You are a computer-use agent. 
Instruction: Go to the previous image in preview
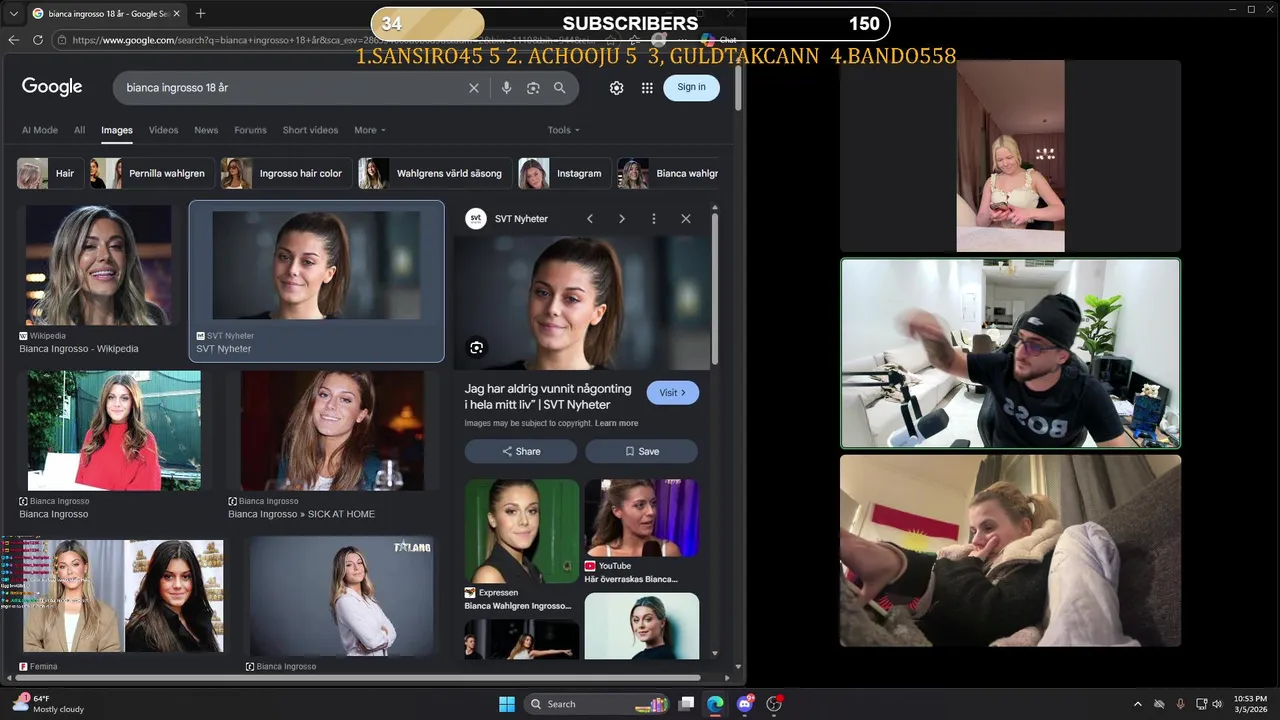(x=590, y=219)
